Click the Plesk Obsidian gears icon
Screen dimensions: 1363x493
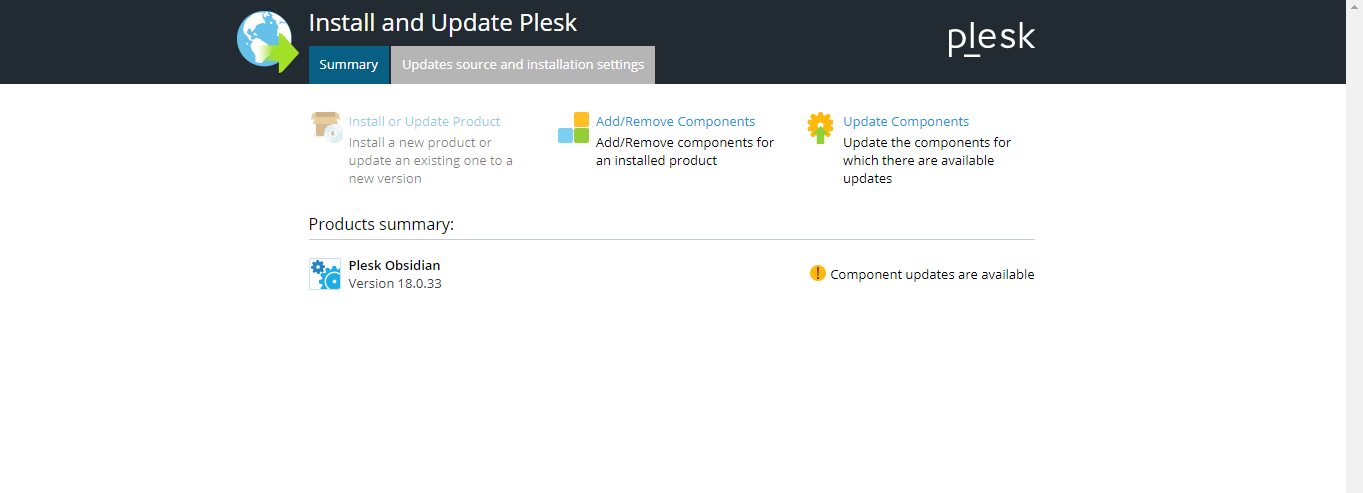[x=325, y=274]
